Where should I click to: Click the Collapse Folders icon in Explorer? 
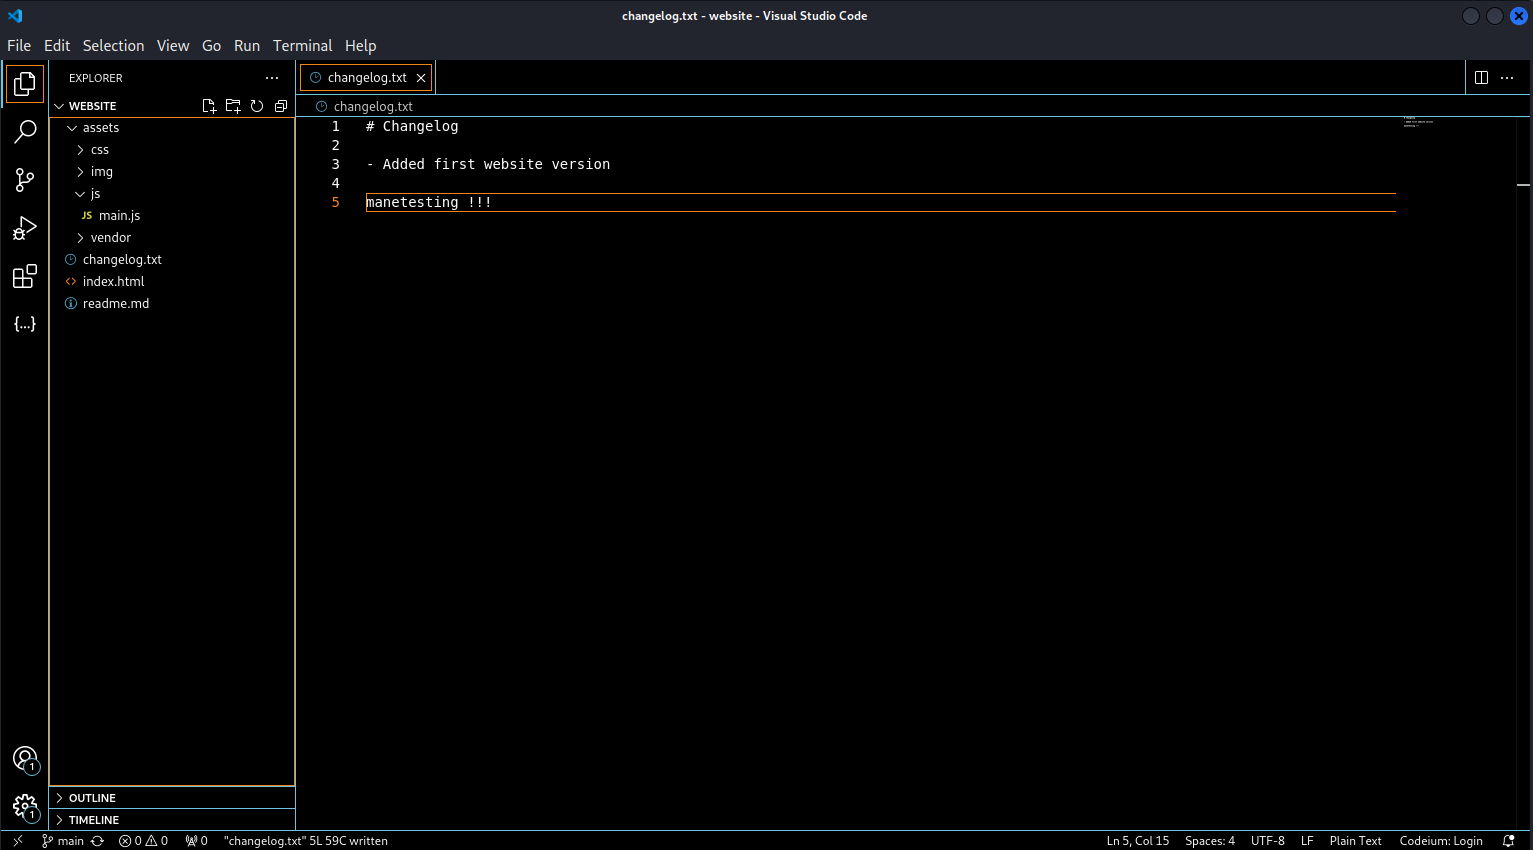[x=280, y=105]
